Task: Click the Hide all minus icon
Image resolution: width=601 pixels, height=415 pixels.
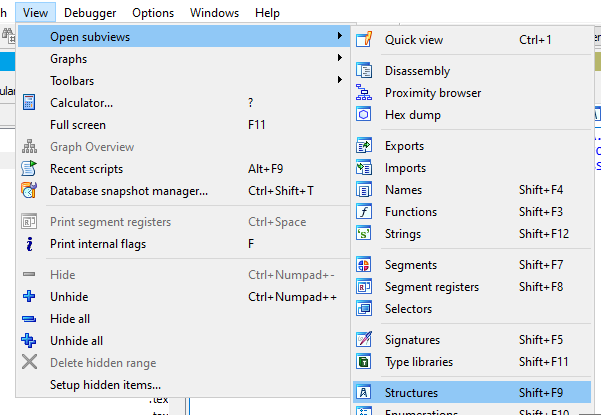Action: 29,319
